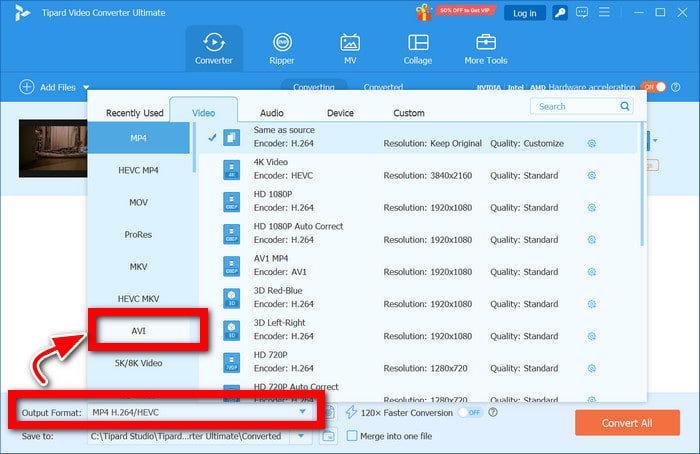Choose the HD 1080P preset
This screenshot has width=700, height=454.
[417, 201]
